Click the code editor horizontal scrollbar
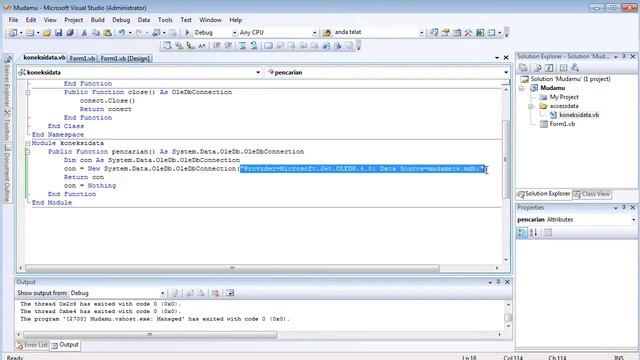640x360 pixels. tap(232, 268)
